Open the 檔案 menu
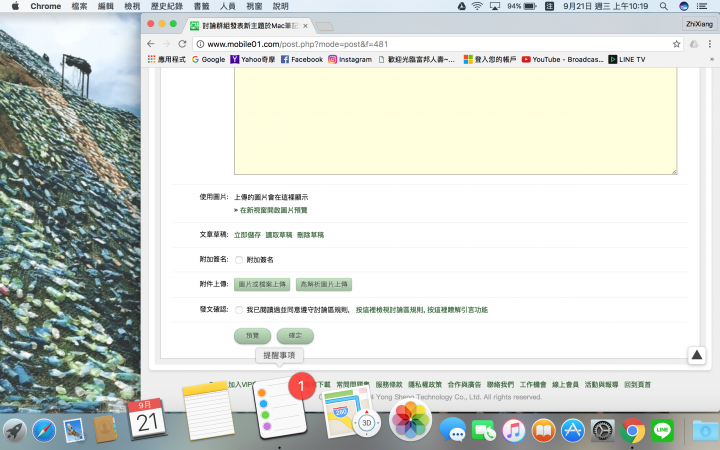The height and width of the screenshot is (450, 720). [x=79, y=6]
